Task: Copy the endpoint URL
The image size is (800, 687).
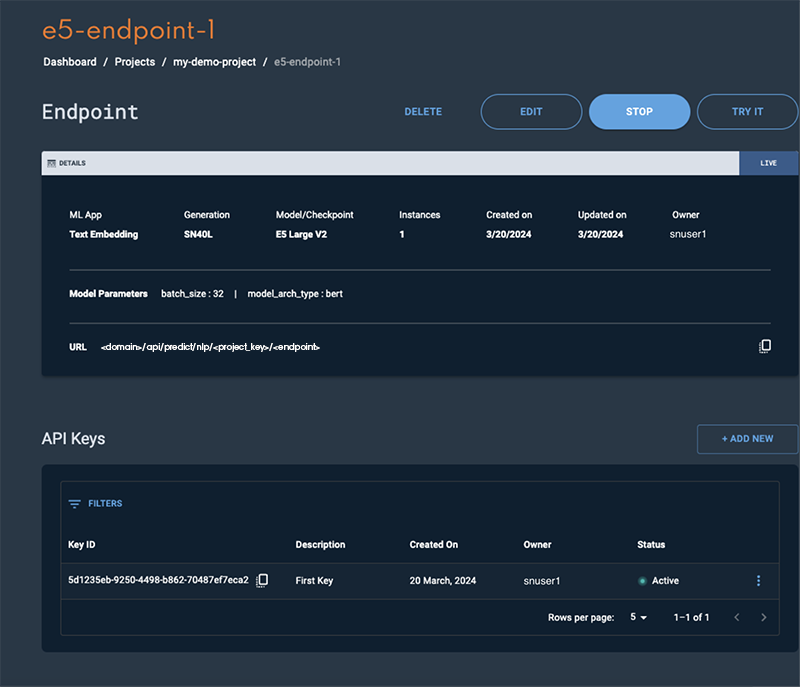Action: pos(764,345)
